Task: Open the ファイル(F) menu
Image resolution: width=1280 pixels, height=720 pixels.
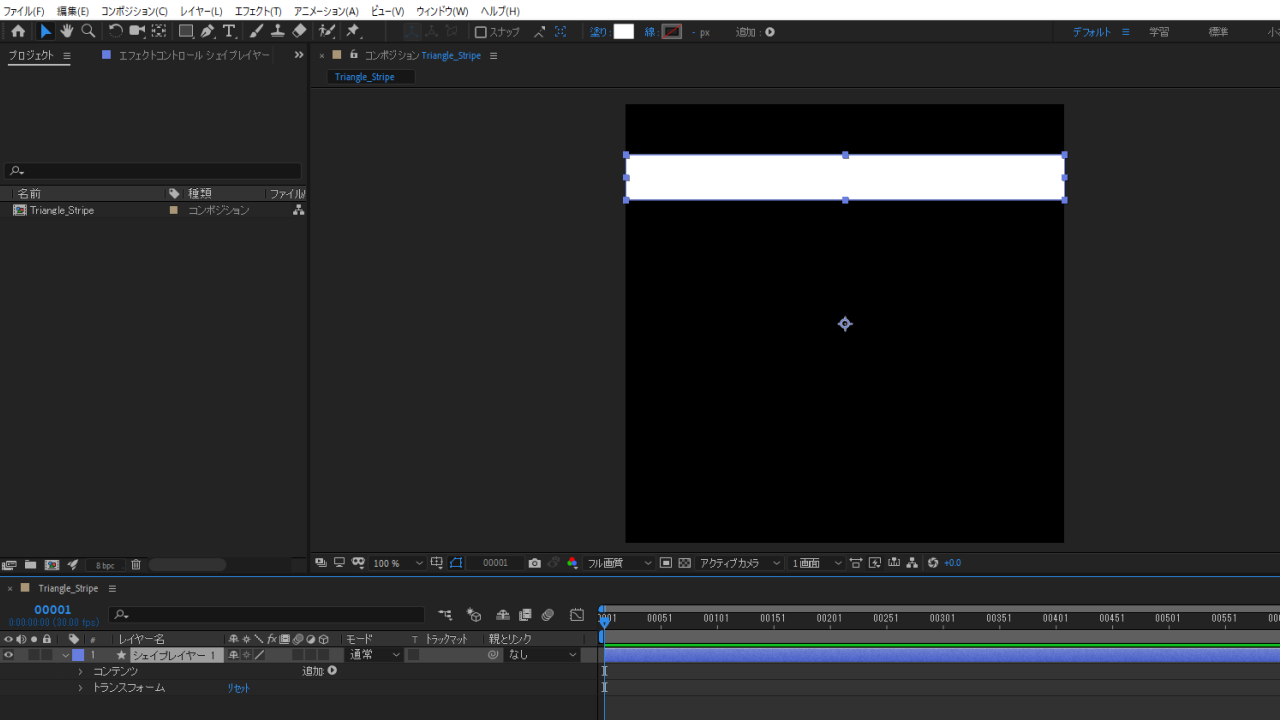Action: (x=24, y=11)
